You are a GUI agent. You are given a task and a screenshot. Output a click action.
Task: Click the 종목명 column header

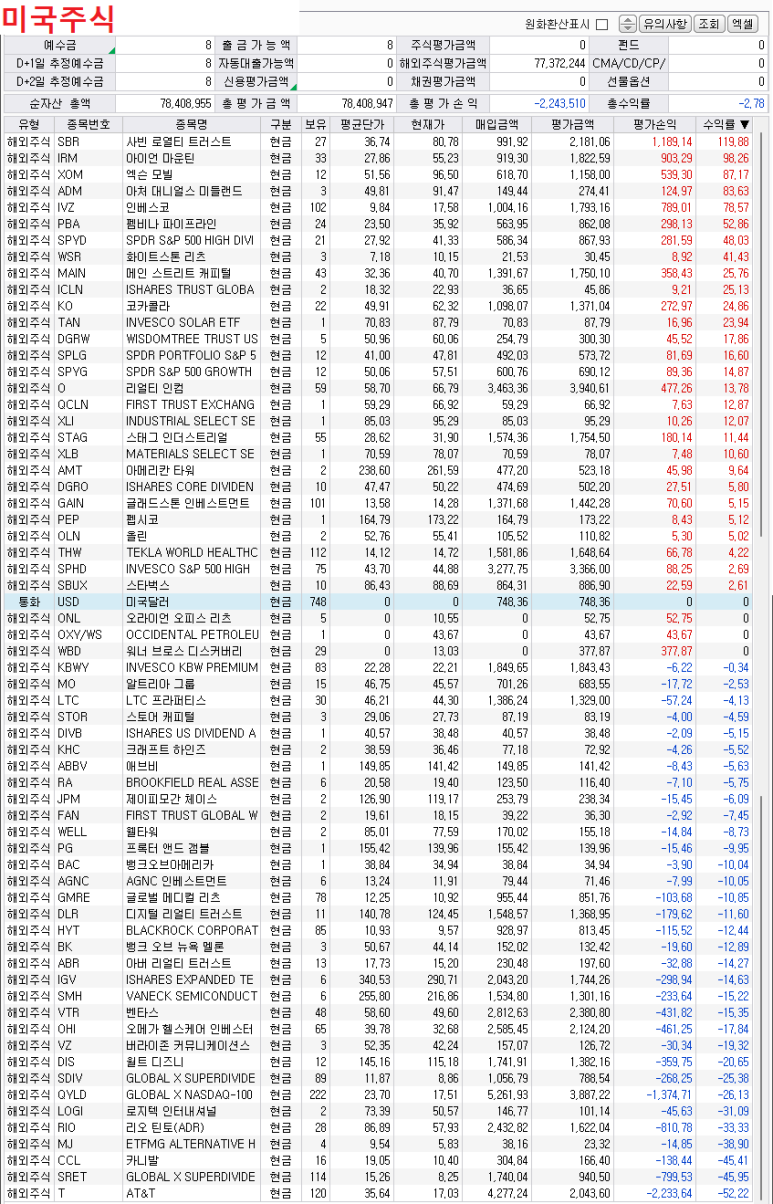(x=192, y=124)
